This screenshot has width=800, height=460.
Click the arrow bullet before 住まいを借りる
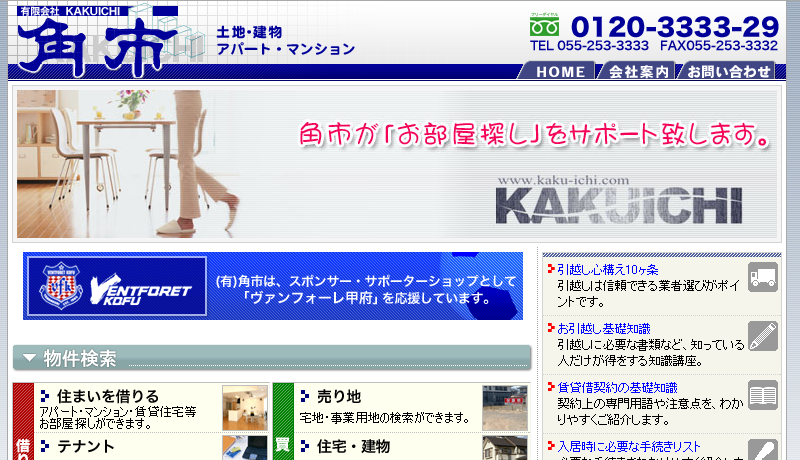tap(45, 396)
